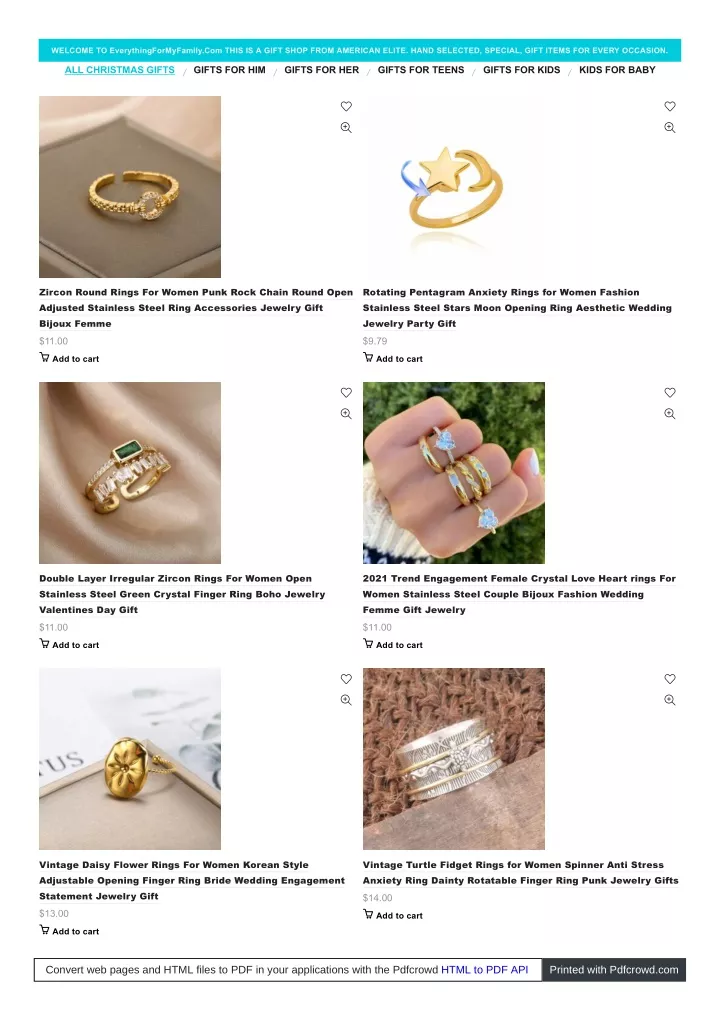Add Rotating Pentagram Anxiety Ring to wishlist
The height and width of the screenshot is (1017, 720).
670,106
